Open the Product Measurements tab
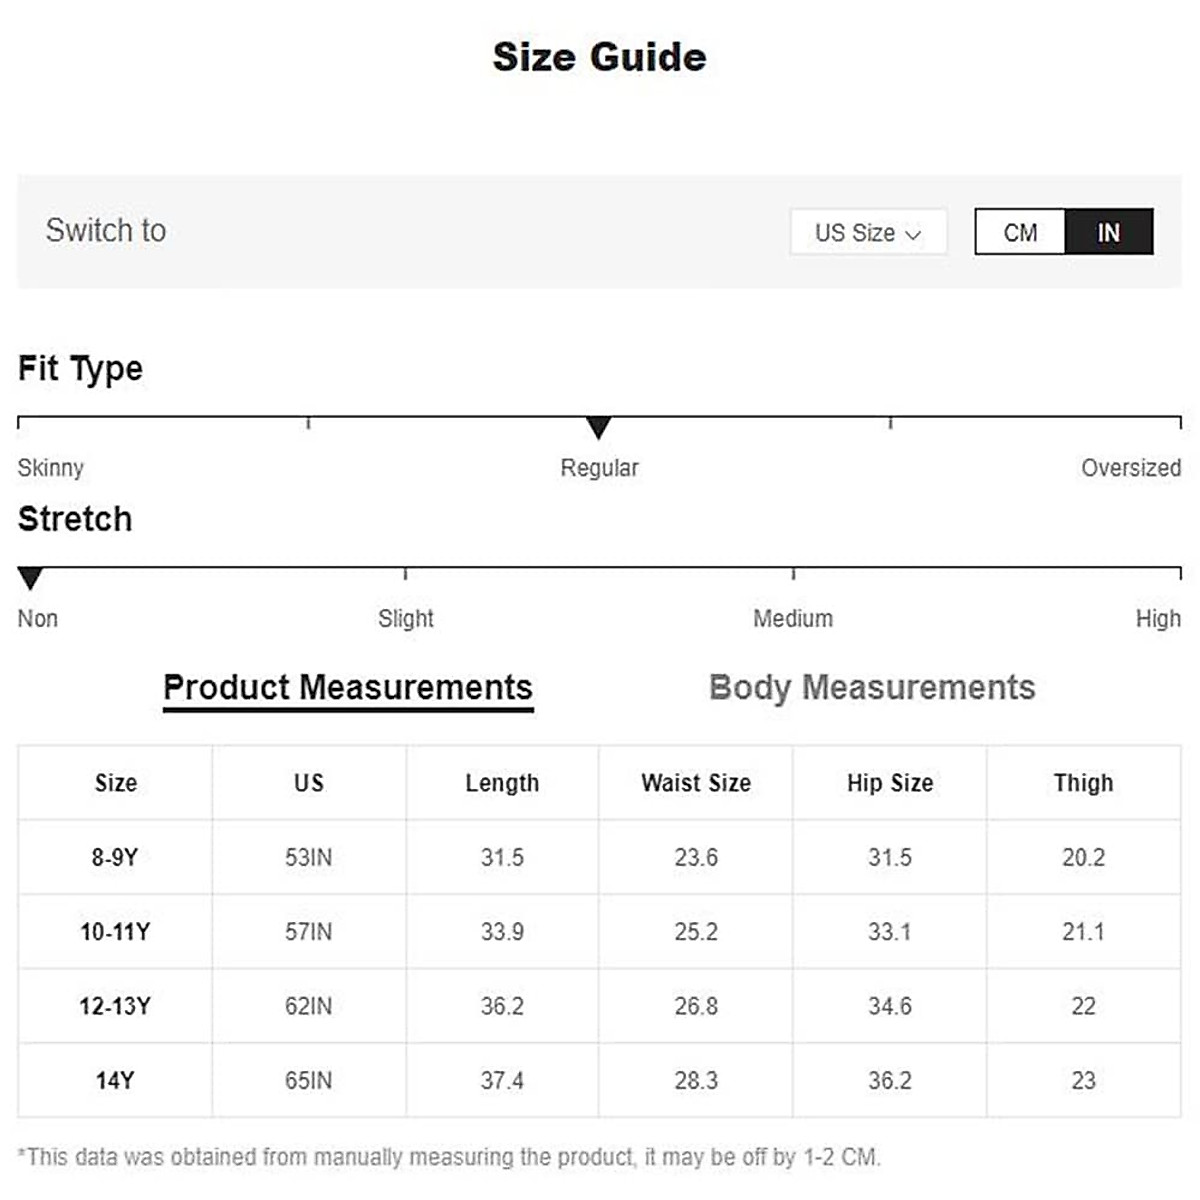 (348, 688)
